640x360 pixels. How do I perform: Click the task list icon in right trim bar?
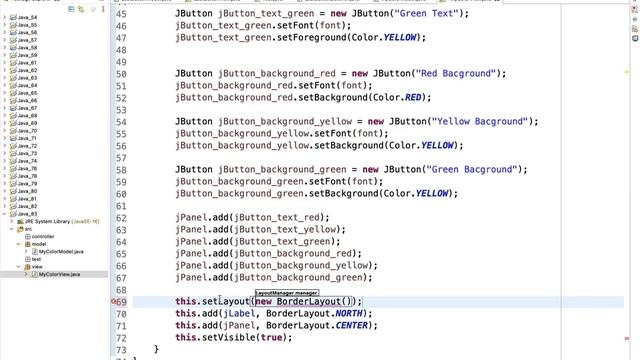click(635, 29)
